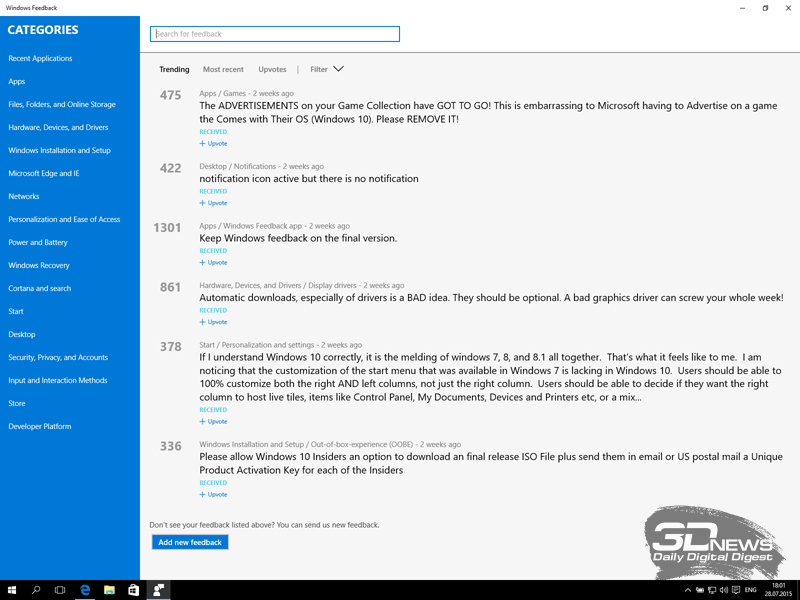The width and height of the screenshot is (800, 600).
Task: Open the Store taskbar icon
Action: pos(133,590)
